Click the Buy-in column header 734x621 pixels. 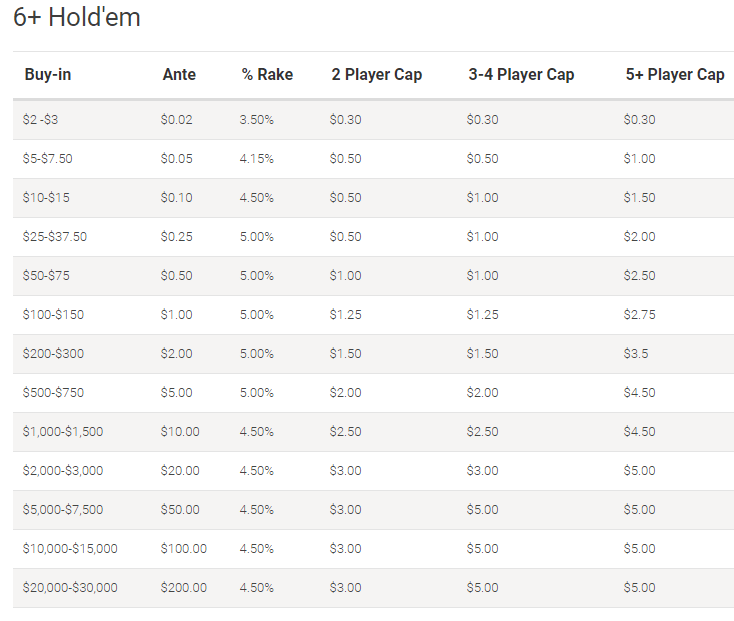click(48, 74)
